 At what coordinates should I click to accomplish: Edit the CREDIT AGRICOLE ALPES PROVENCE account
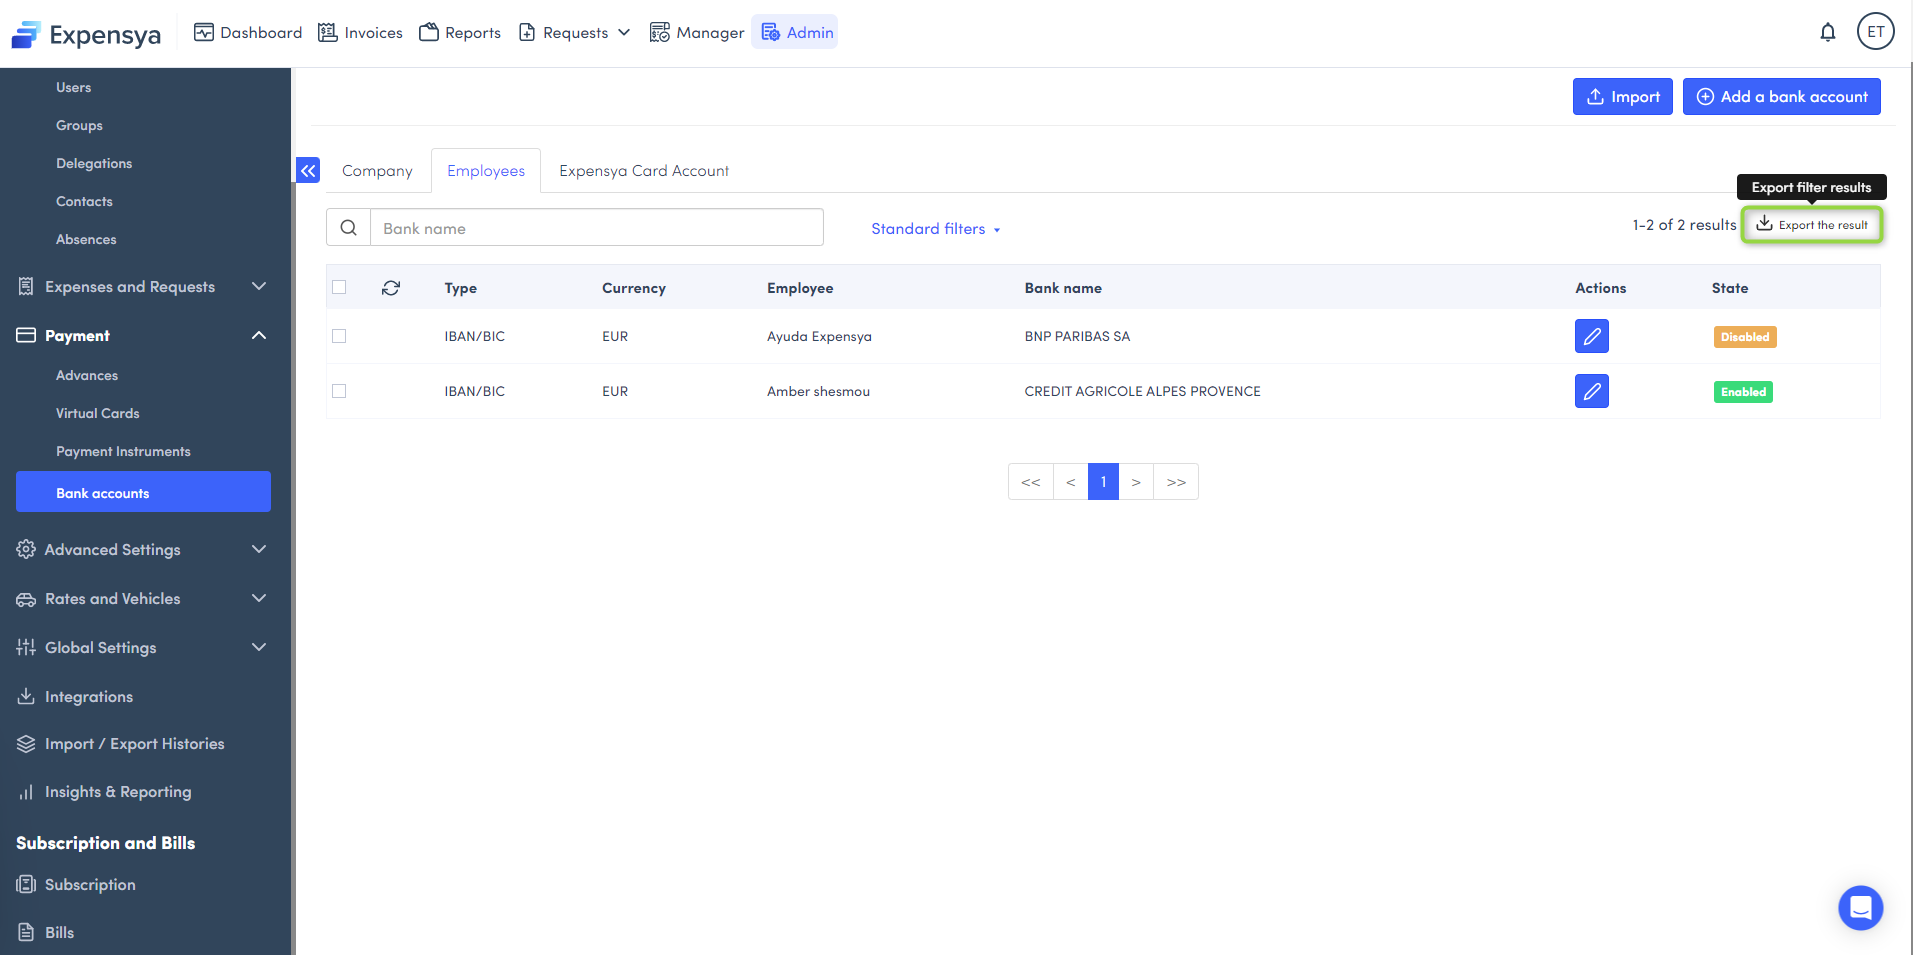1591,392
